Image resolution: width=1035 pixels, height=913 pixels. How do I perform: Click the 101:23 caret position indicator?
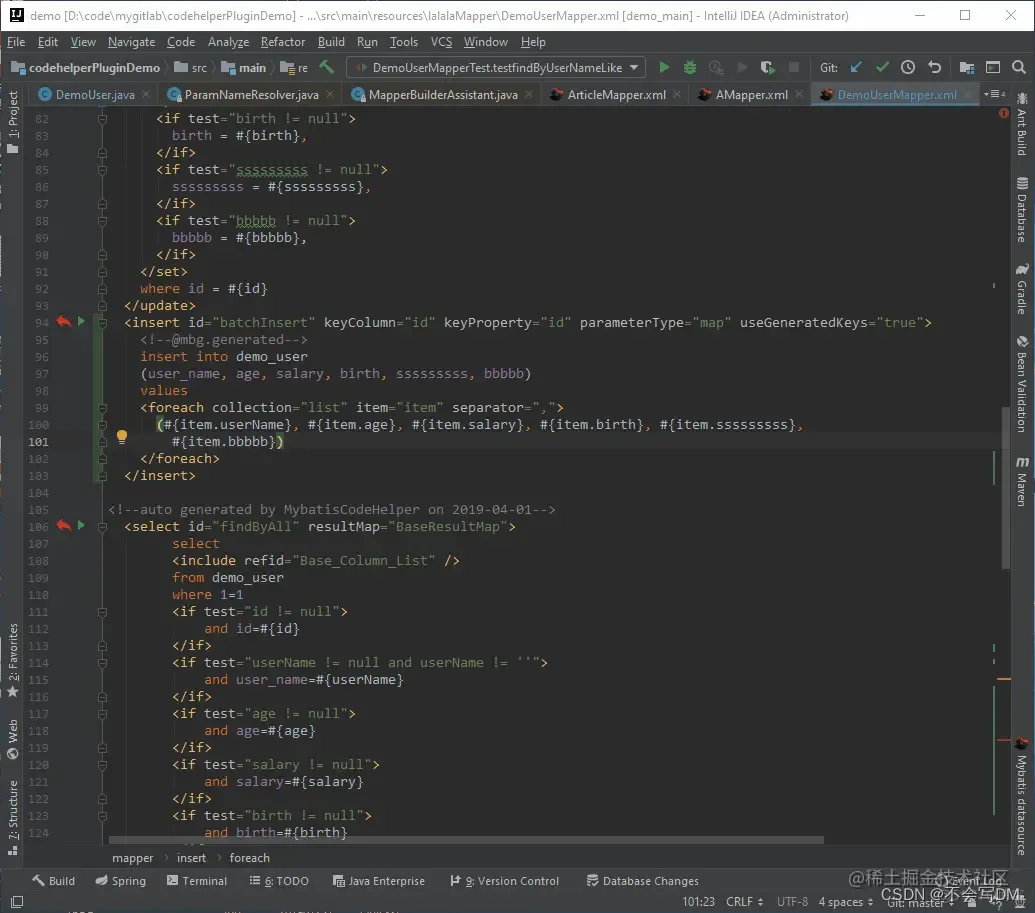coord(698,902)
